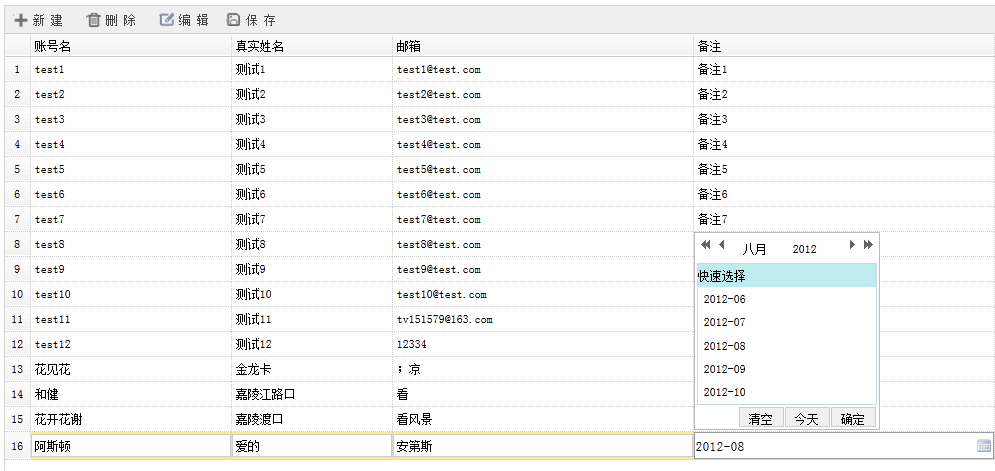This screenshot has width=995, height=471.
Task: Click the 编辑 (edit) pencil icon
Action: [166, 20]
